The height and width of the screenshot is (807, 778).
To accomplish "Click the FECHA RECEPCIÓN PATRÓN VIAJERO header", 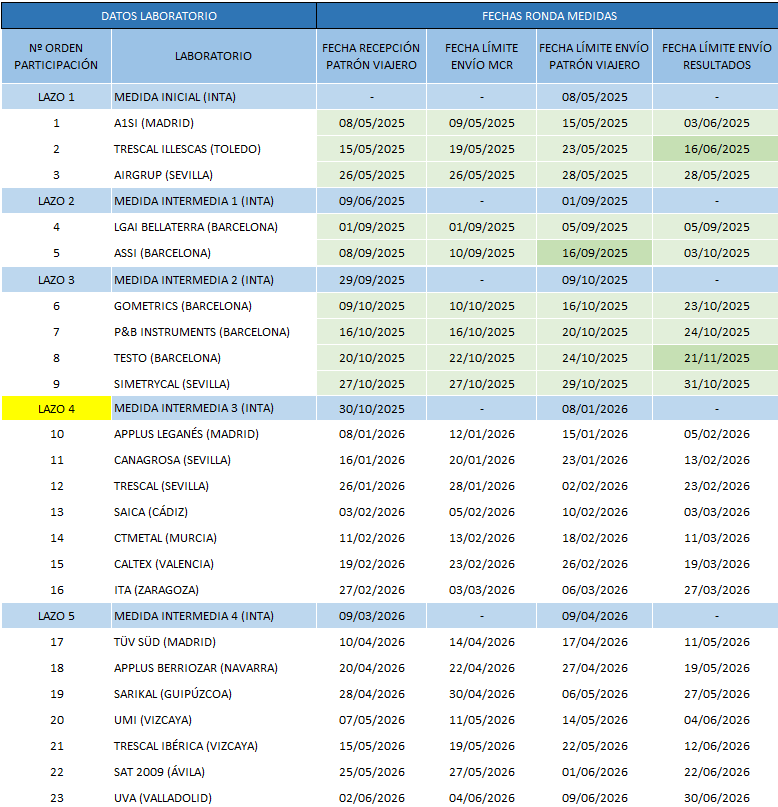I will pyautogui.click(x=372, y=56).
